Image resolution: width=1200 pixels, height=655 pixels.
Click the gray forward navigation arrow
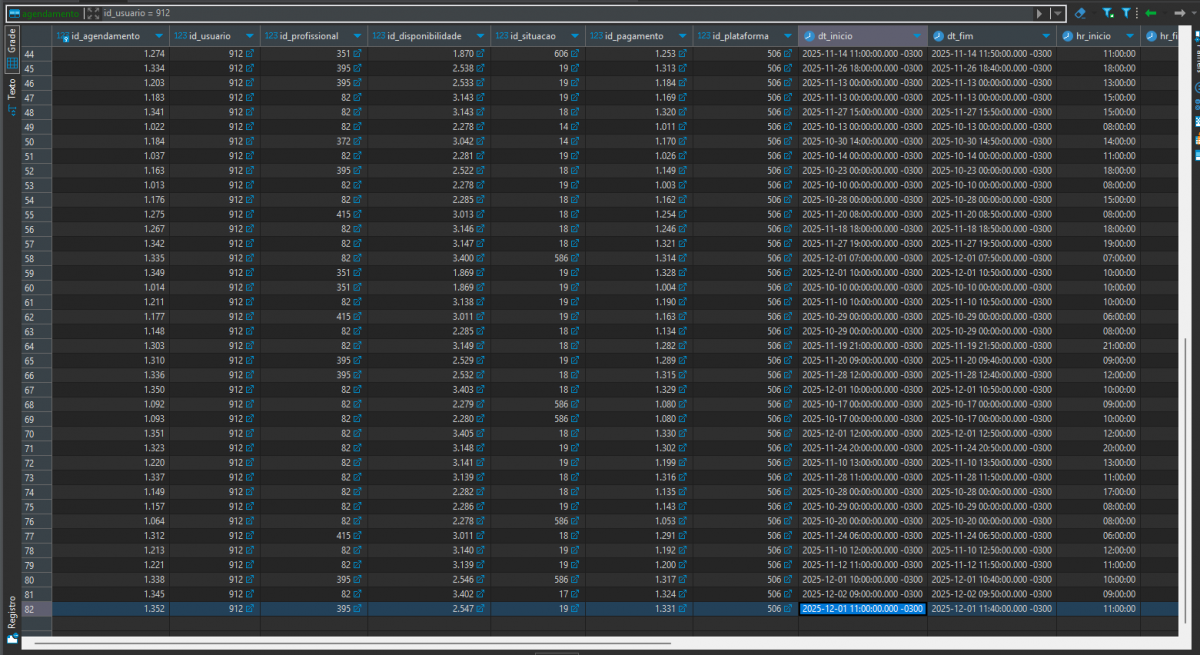coord(1179,13)
